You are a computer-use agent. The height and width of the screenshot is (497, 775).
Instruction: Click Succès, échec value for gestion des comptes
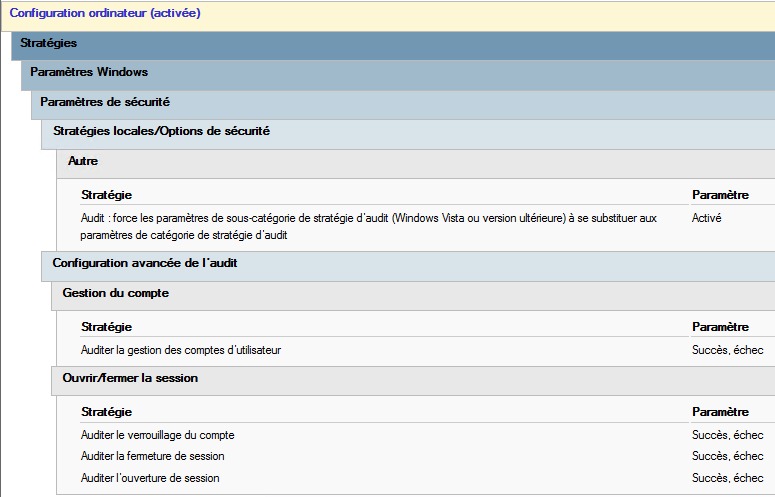728,350
